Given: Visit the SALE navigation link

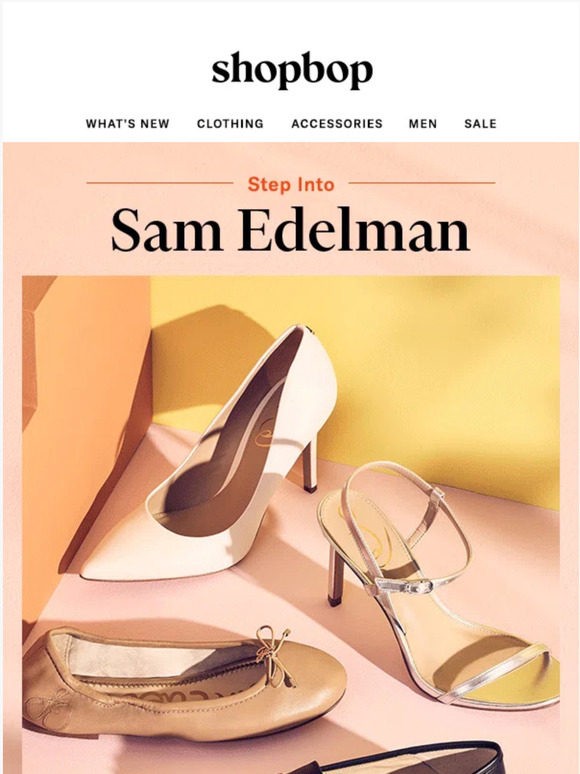Looking at the screenshot, I should (x=480, y=123).
